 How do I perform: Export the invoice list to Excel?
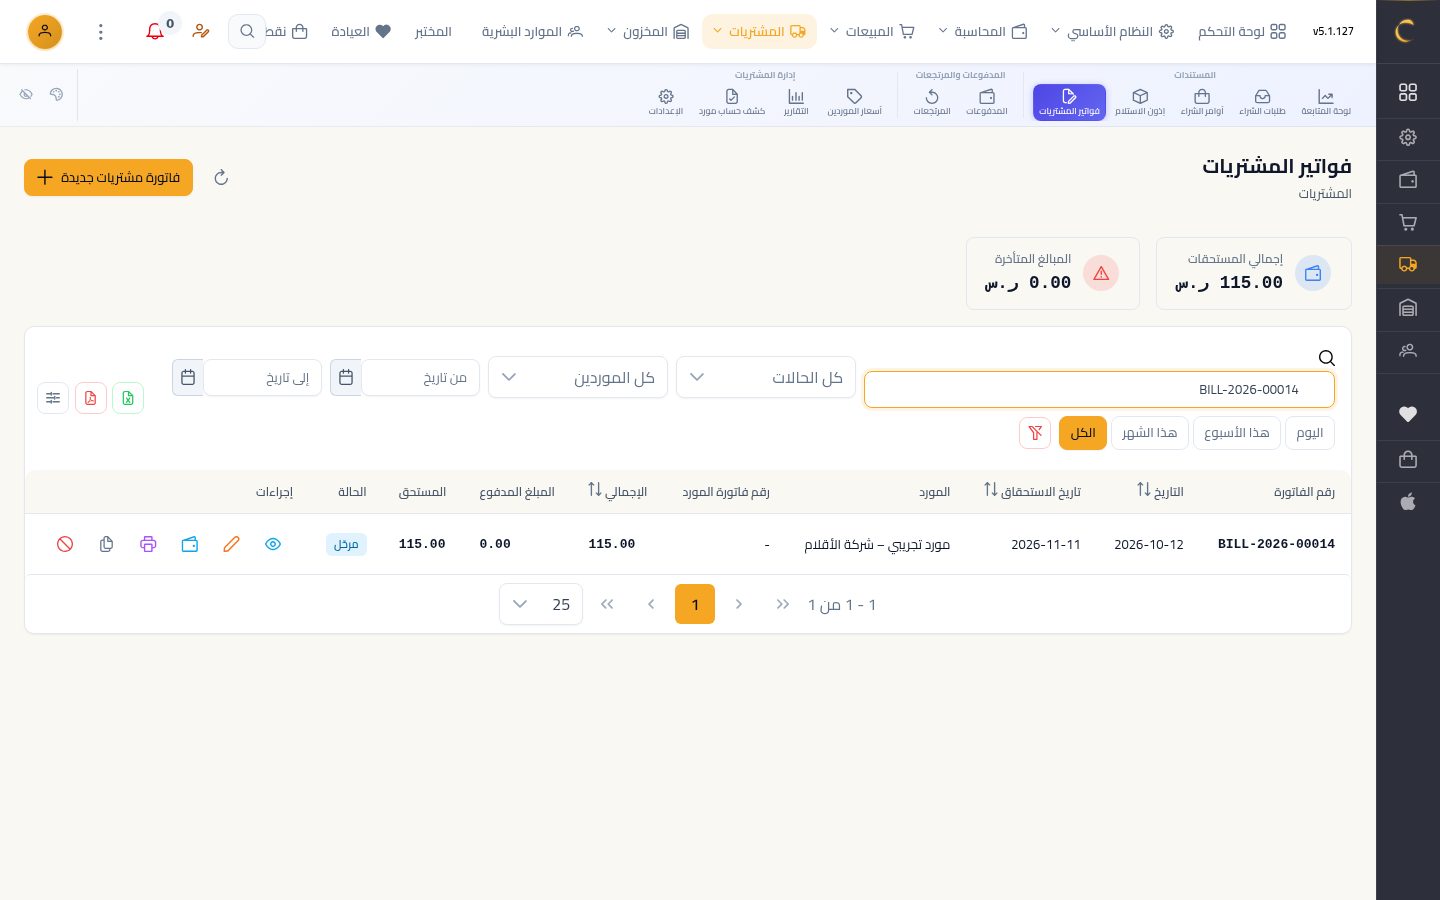(x=128, y=398)
